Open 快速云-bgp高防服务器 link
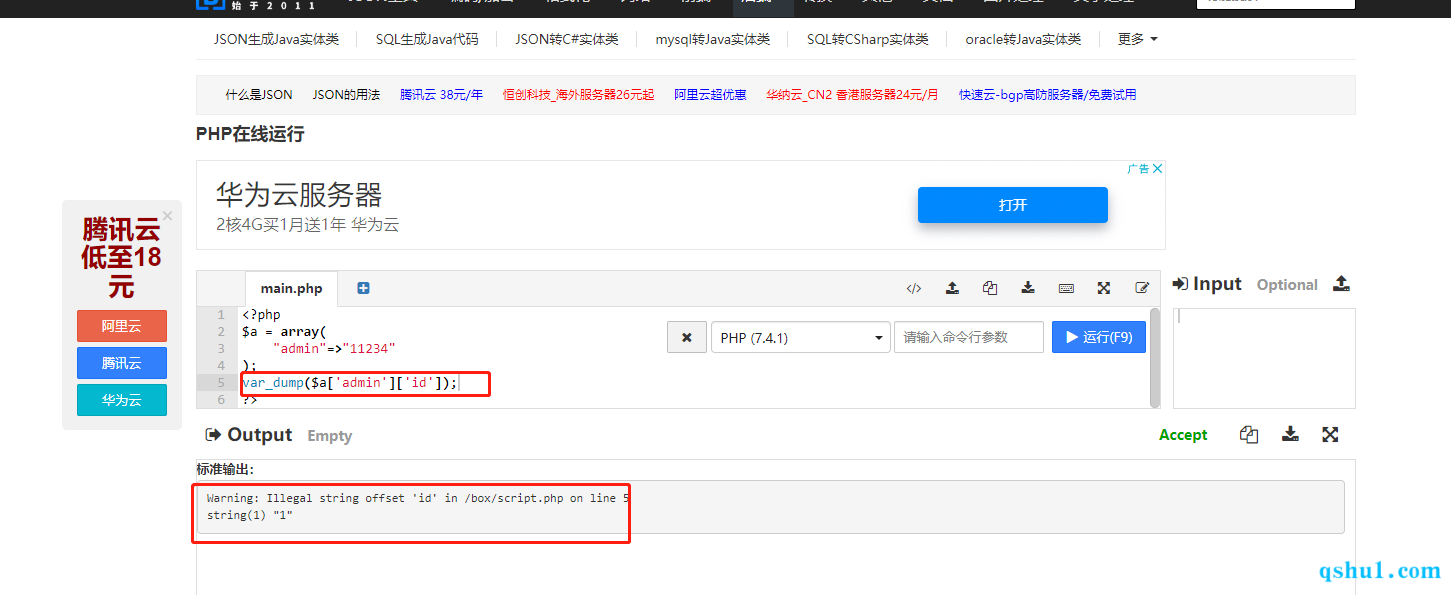Viewport: 1451px width, 595px height. (1047, 95)
